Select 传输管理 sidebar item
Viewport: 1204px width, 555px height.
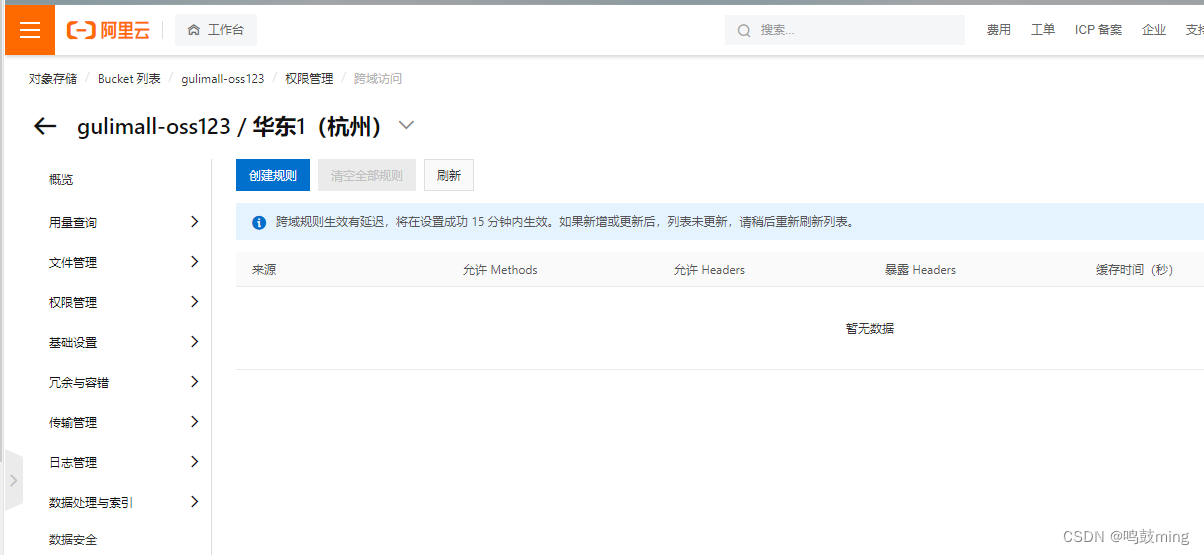pyautogui.click(x=73, y=423)
